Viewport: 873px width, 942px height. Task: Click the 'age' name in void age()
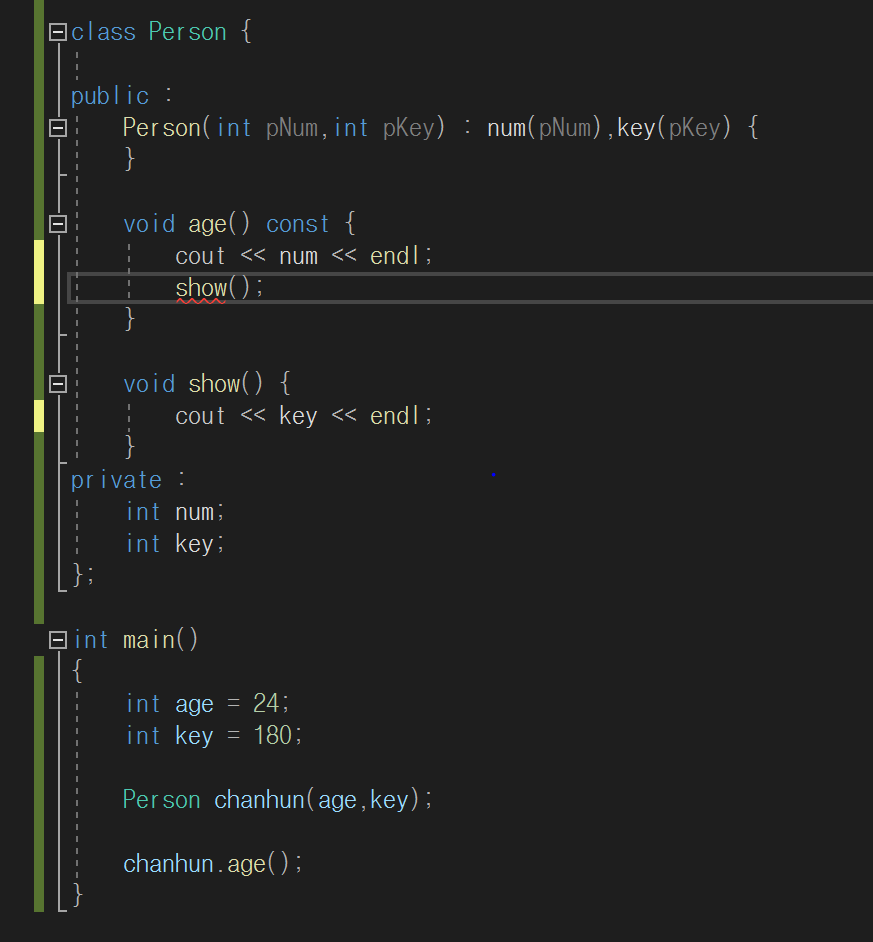click(207, 225)
